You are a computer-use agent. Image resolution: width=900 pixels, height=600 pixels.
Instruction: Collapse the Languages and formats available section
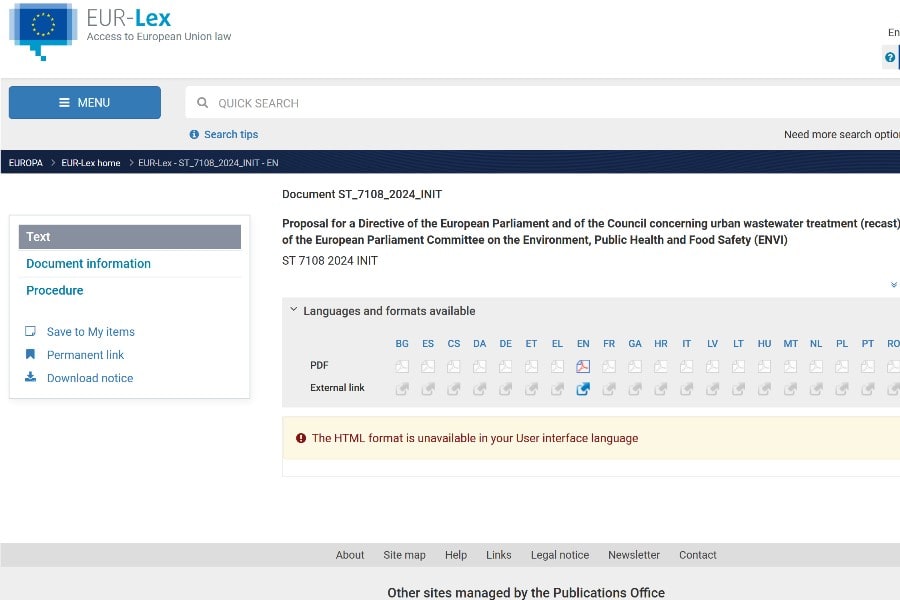(294, 311)
